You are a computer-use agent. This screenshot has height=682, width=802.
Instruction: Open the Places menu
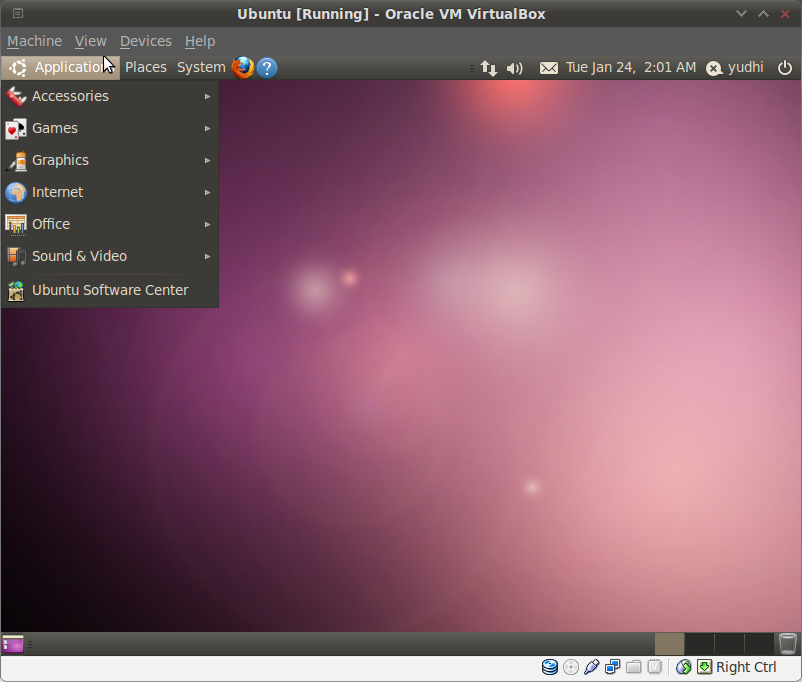click(x=146, y=68)
